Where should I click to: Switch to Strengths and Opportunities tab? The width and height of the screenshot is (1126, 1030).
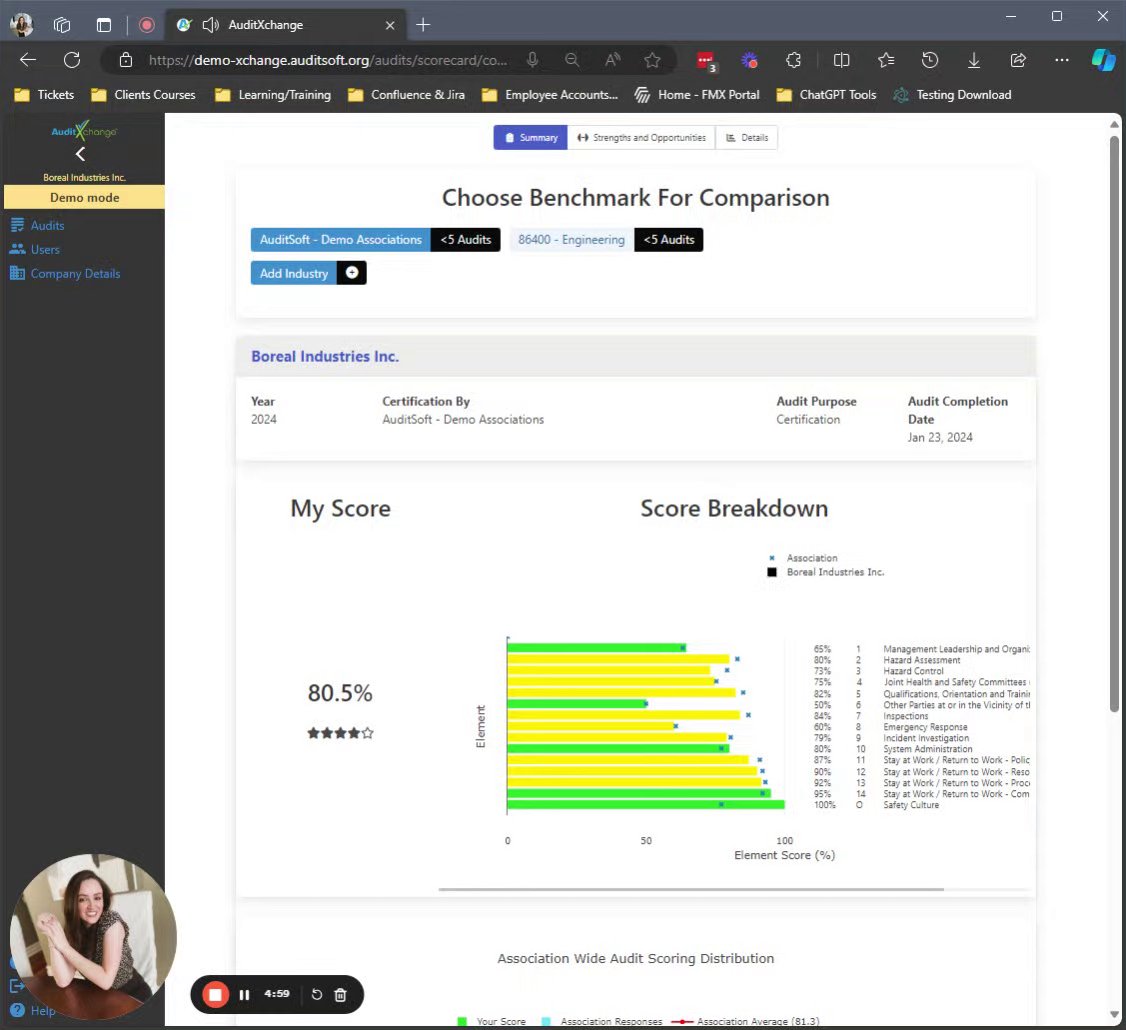[641, 137]
